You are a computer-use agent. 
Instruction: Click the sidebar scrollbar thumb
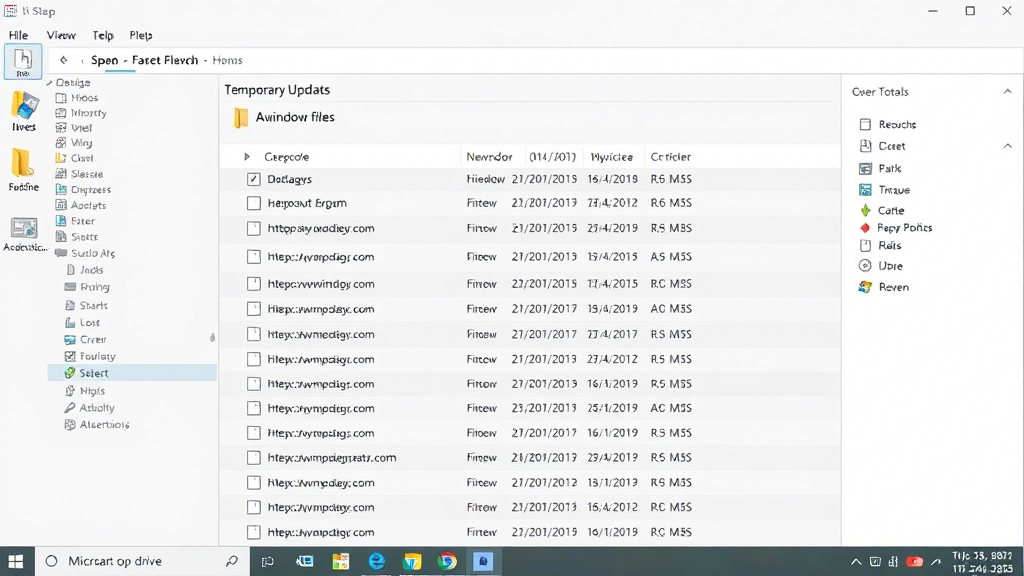point(212,338)
